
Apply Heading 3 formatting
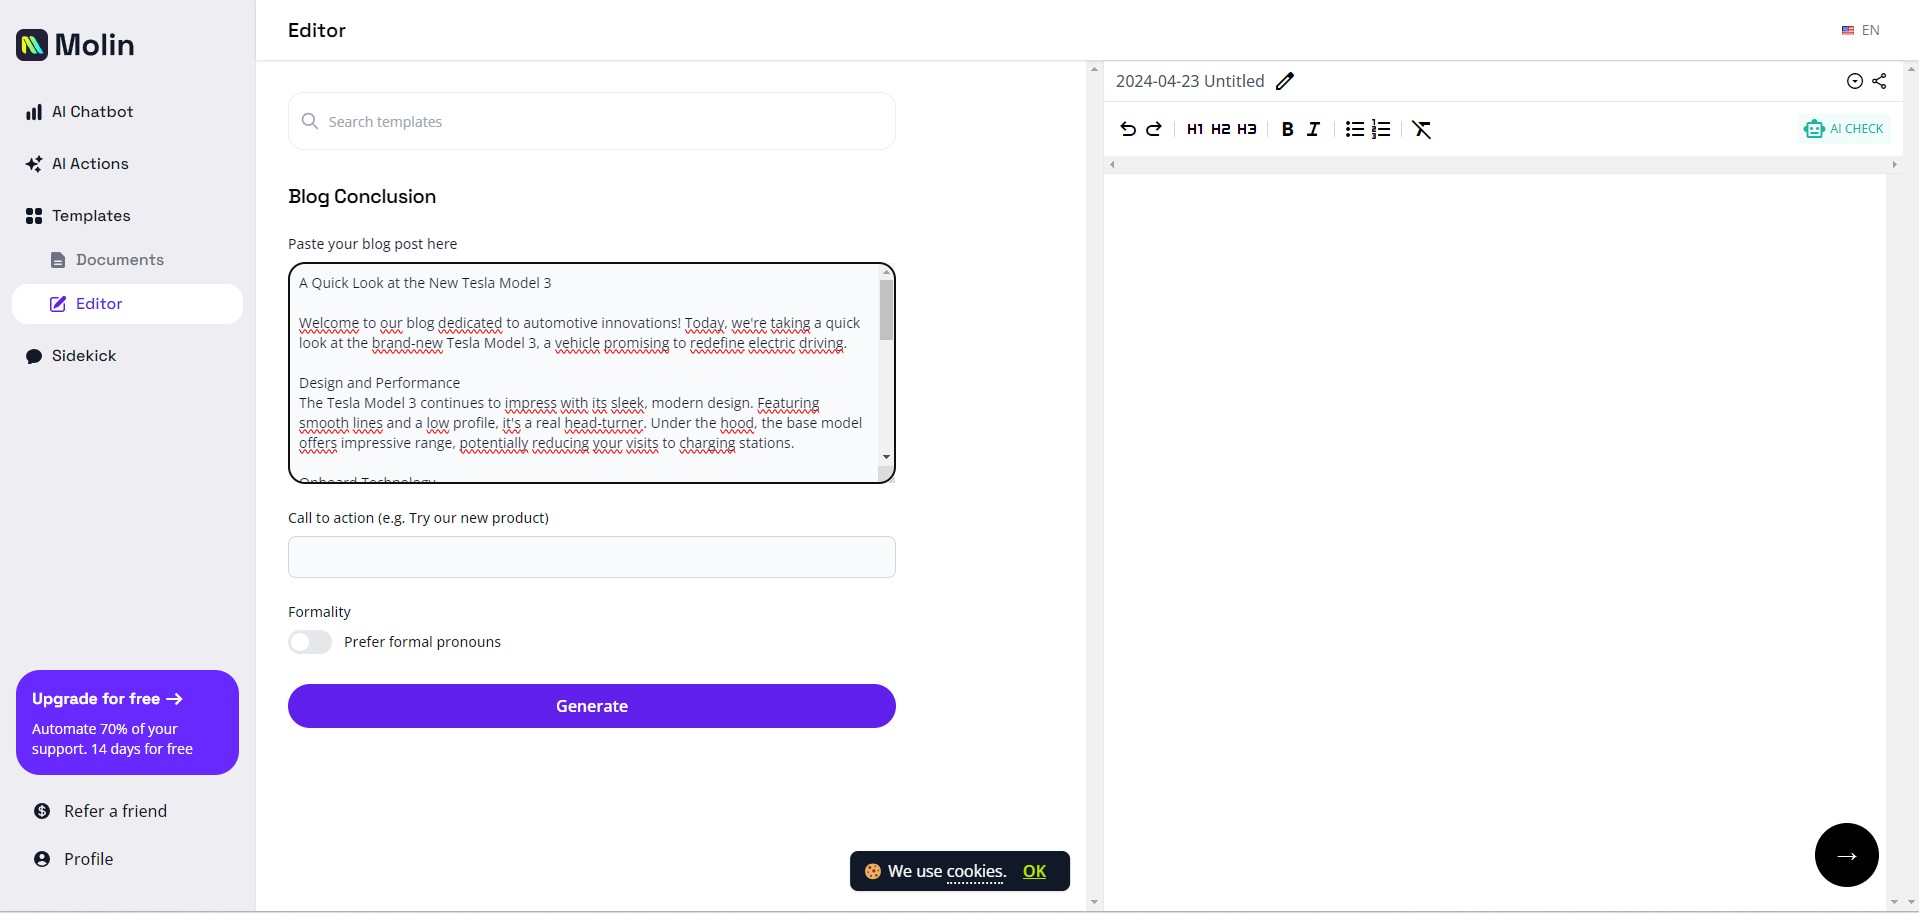[x=1247, y=129]
